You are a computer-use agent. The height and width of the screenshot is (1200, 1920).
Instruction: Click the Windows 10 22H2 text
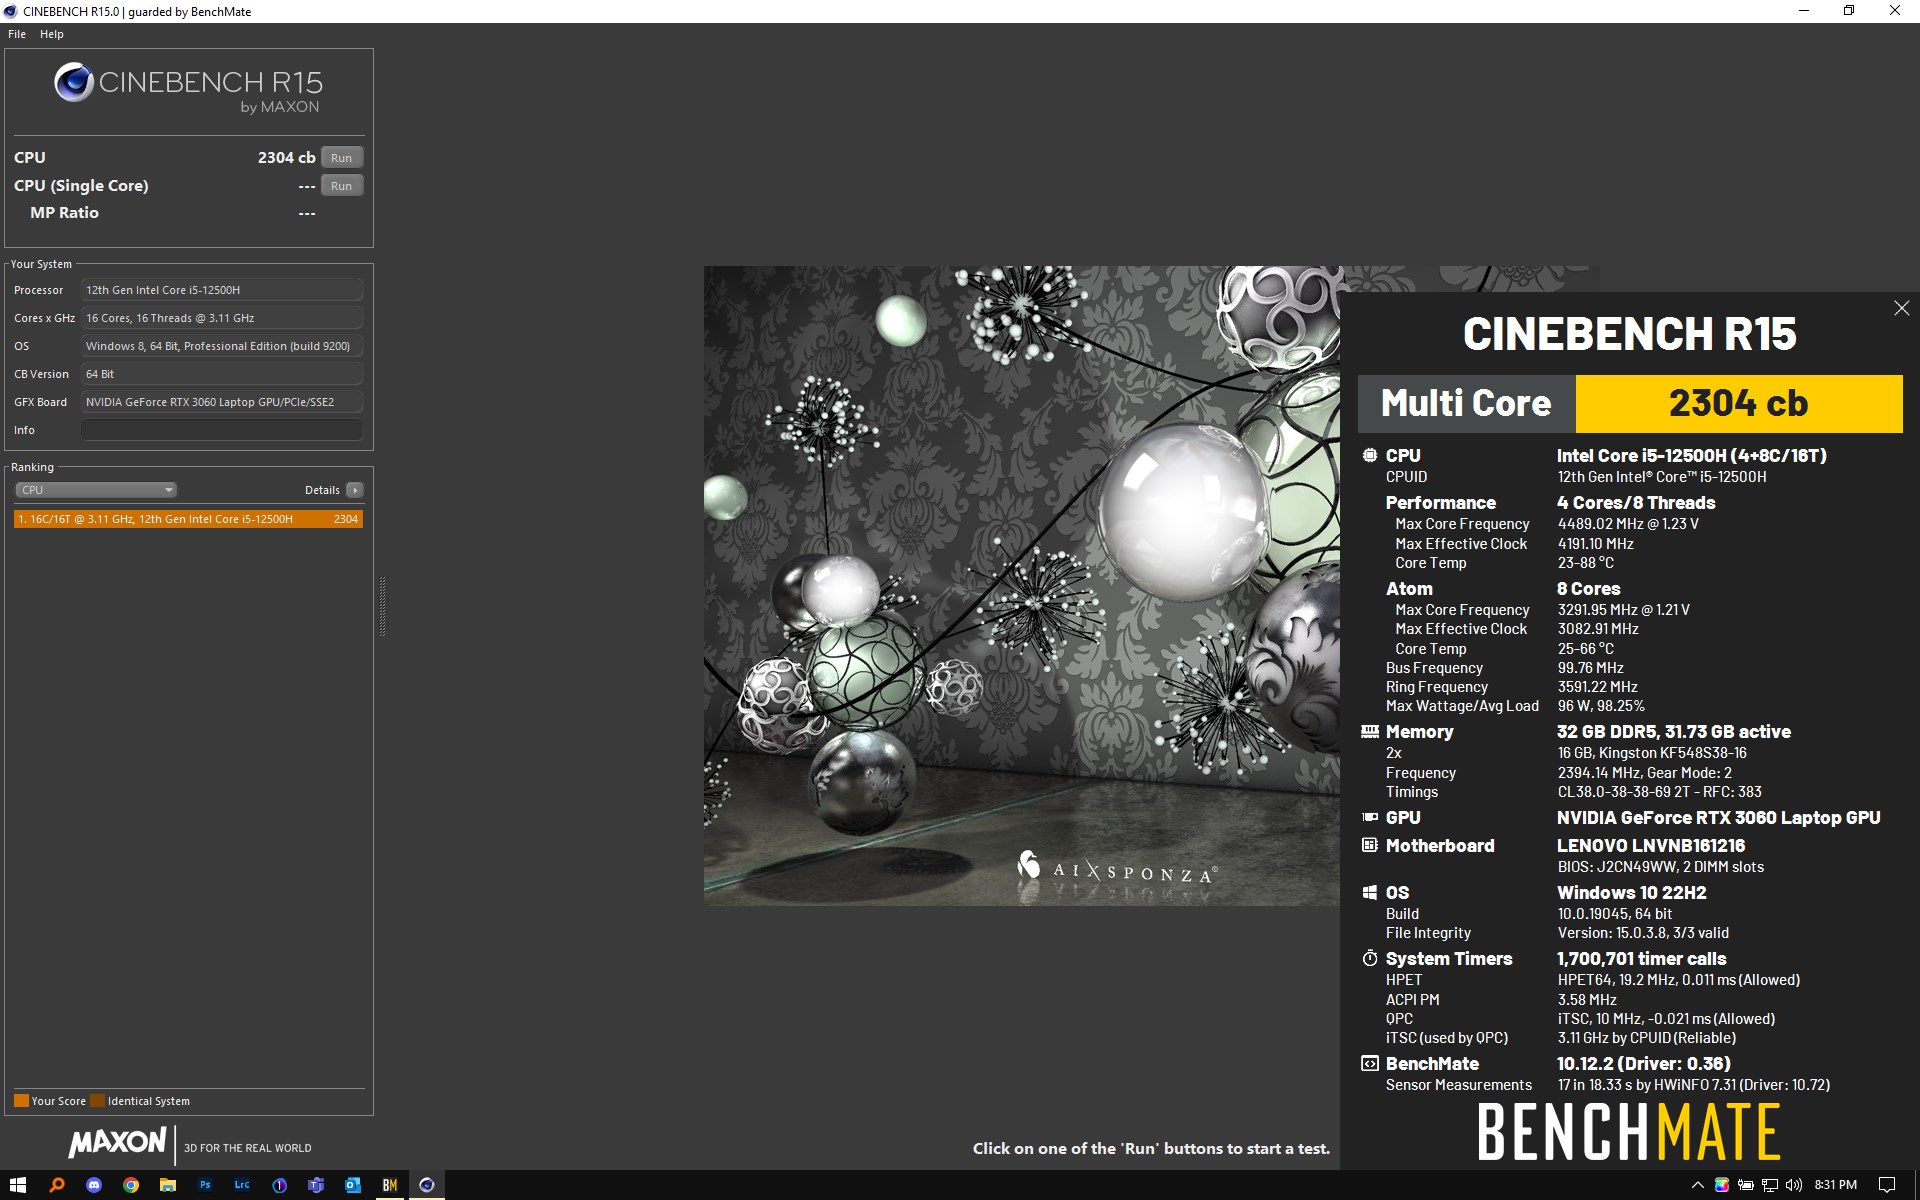point(1631,892)
